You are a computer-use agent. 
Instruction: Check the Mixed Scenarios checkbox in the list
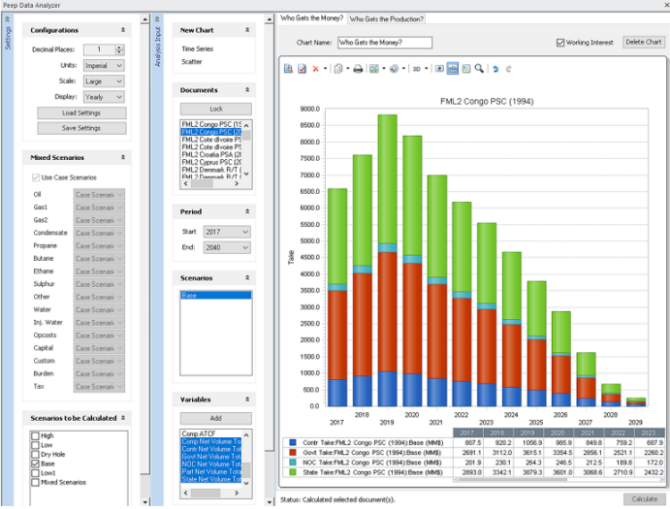click(35, 483)
